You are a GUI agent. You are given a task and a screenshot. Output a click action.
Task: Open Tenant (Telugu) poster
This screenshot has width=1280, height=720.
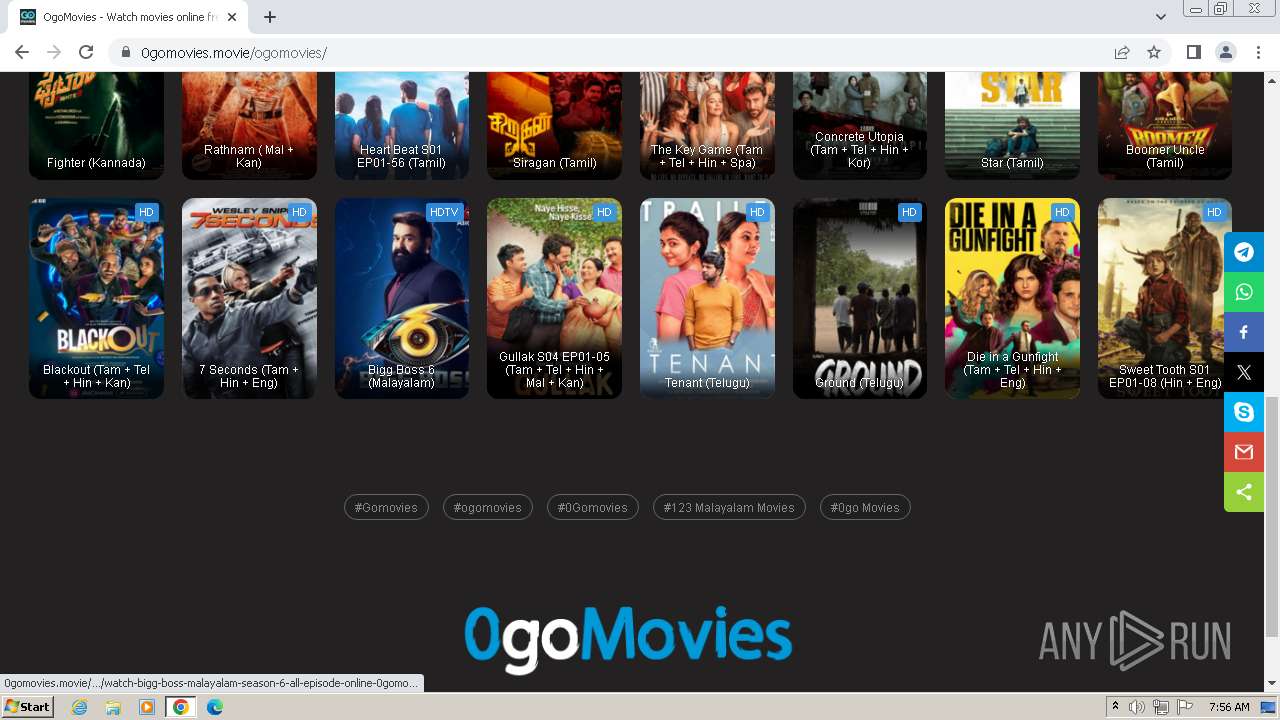click(707, 298)
